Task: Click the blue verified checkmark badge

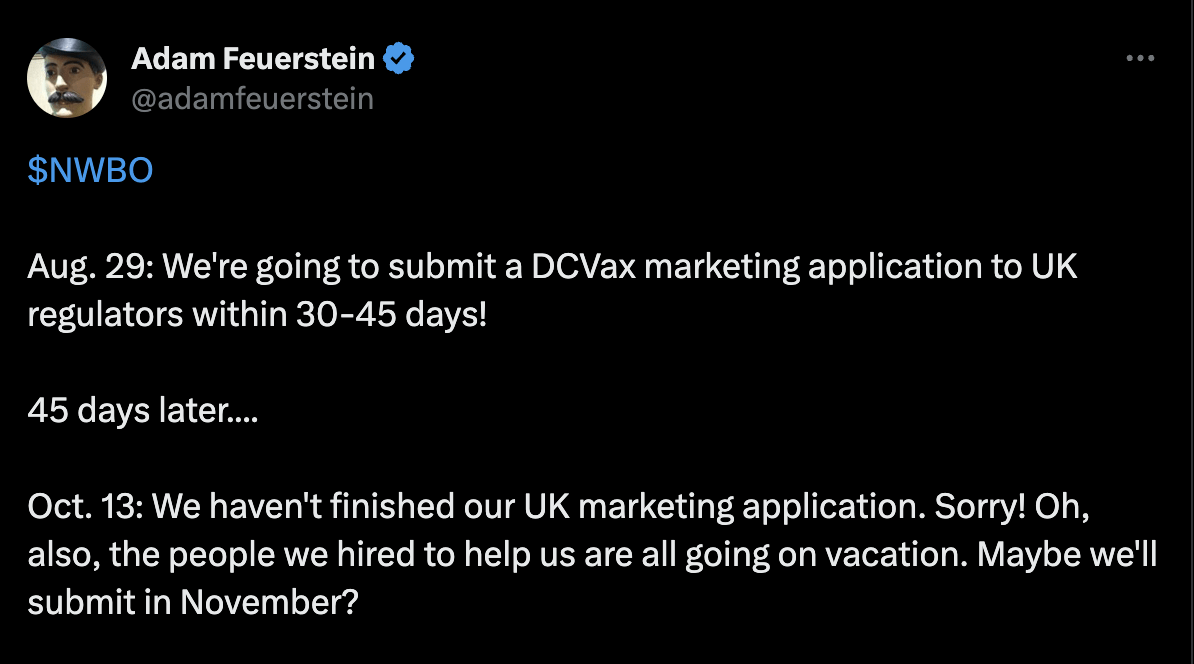Action: click(x=399, y=59)
